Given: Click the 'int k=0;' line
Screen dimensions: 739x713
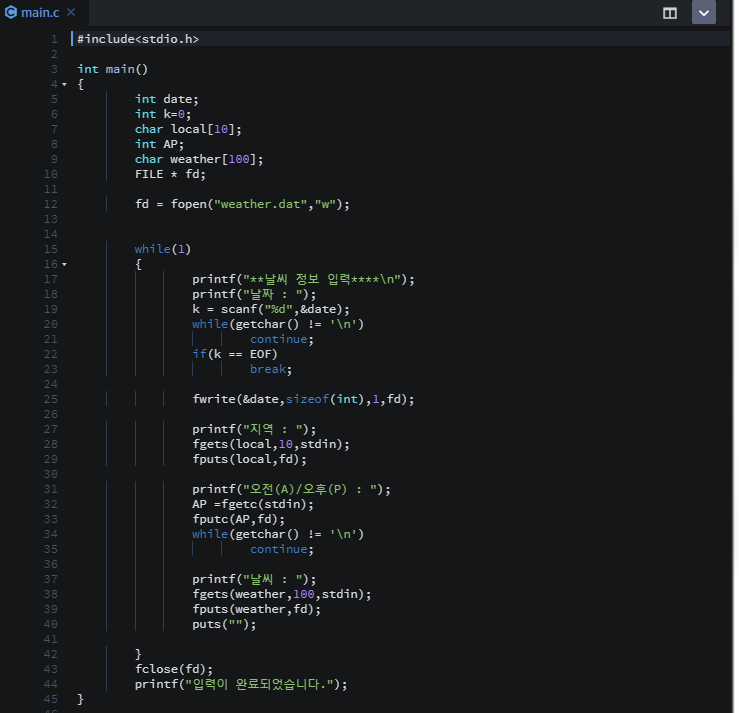Looking at the screenshot, I should (x=163, y=114).
